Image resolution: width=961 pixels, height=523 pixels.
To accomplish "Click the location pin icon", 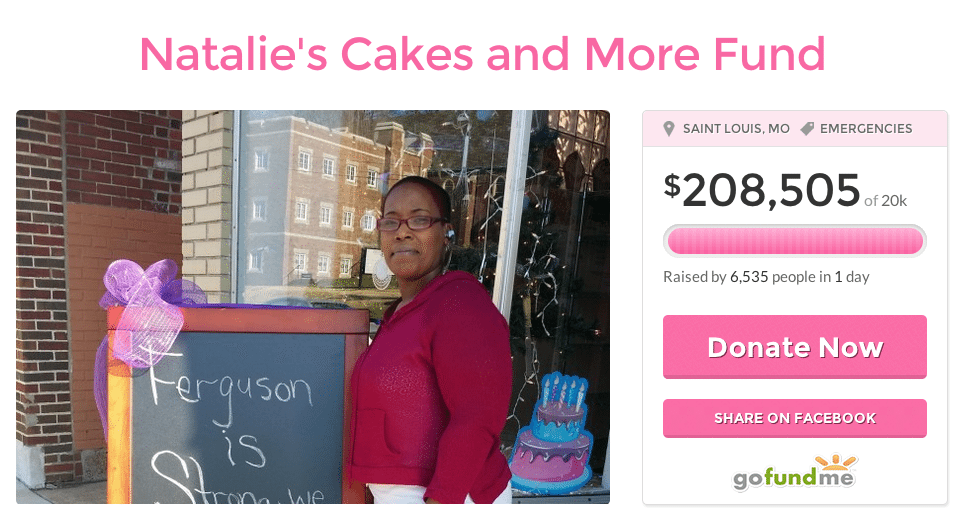I will tap(669, 129).
